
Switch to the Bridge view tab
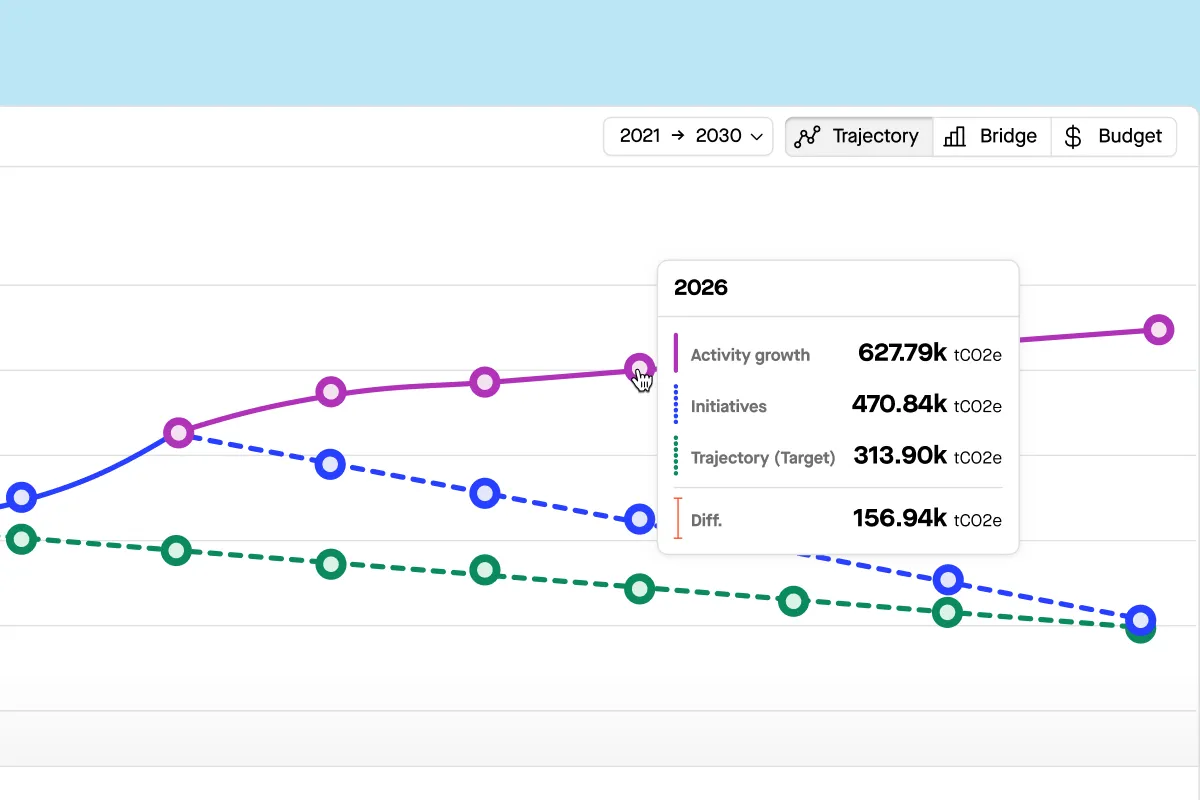(992, 137)
